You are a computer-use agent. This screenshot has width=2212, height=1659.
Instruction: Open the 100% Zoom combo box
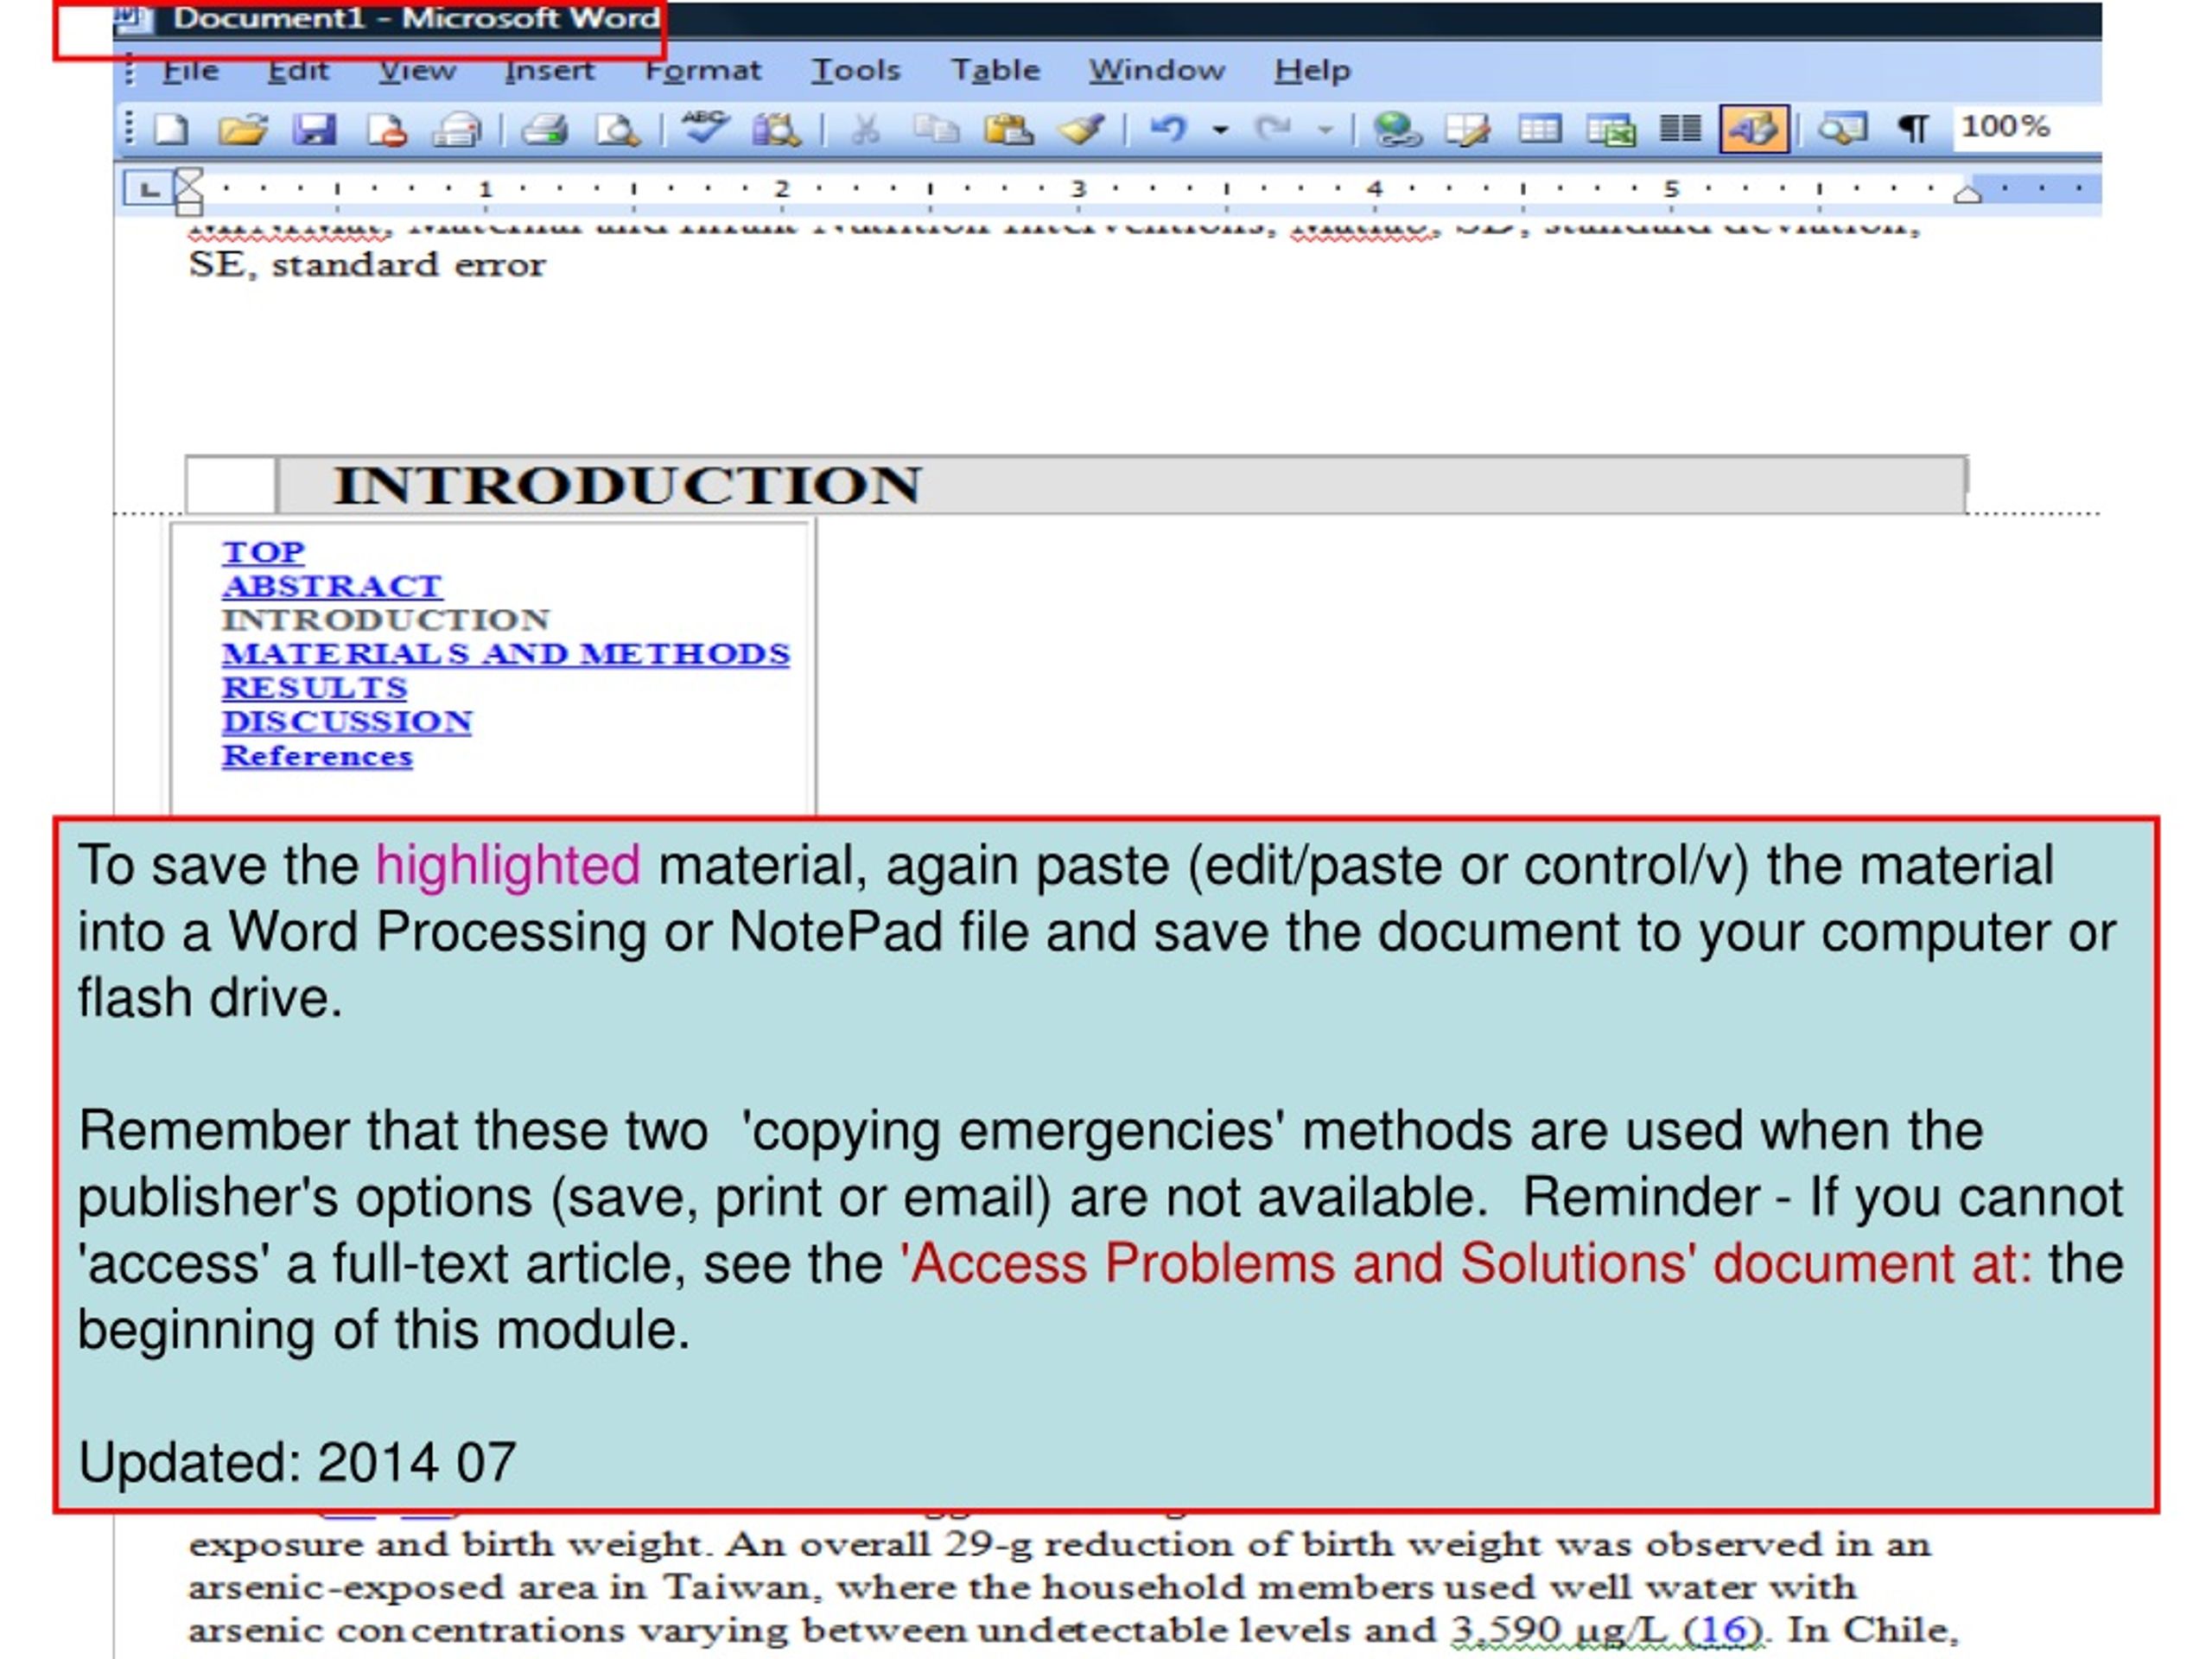[2026, 128]
